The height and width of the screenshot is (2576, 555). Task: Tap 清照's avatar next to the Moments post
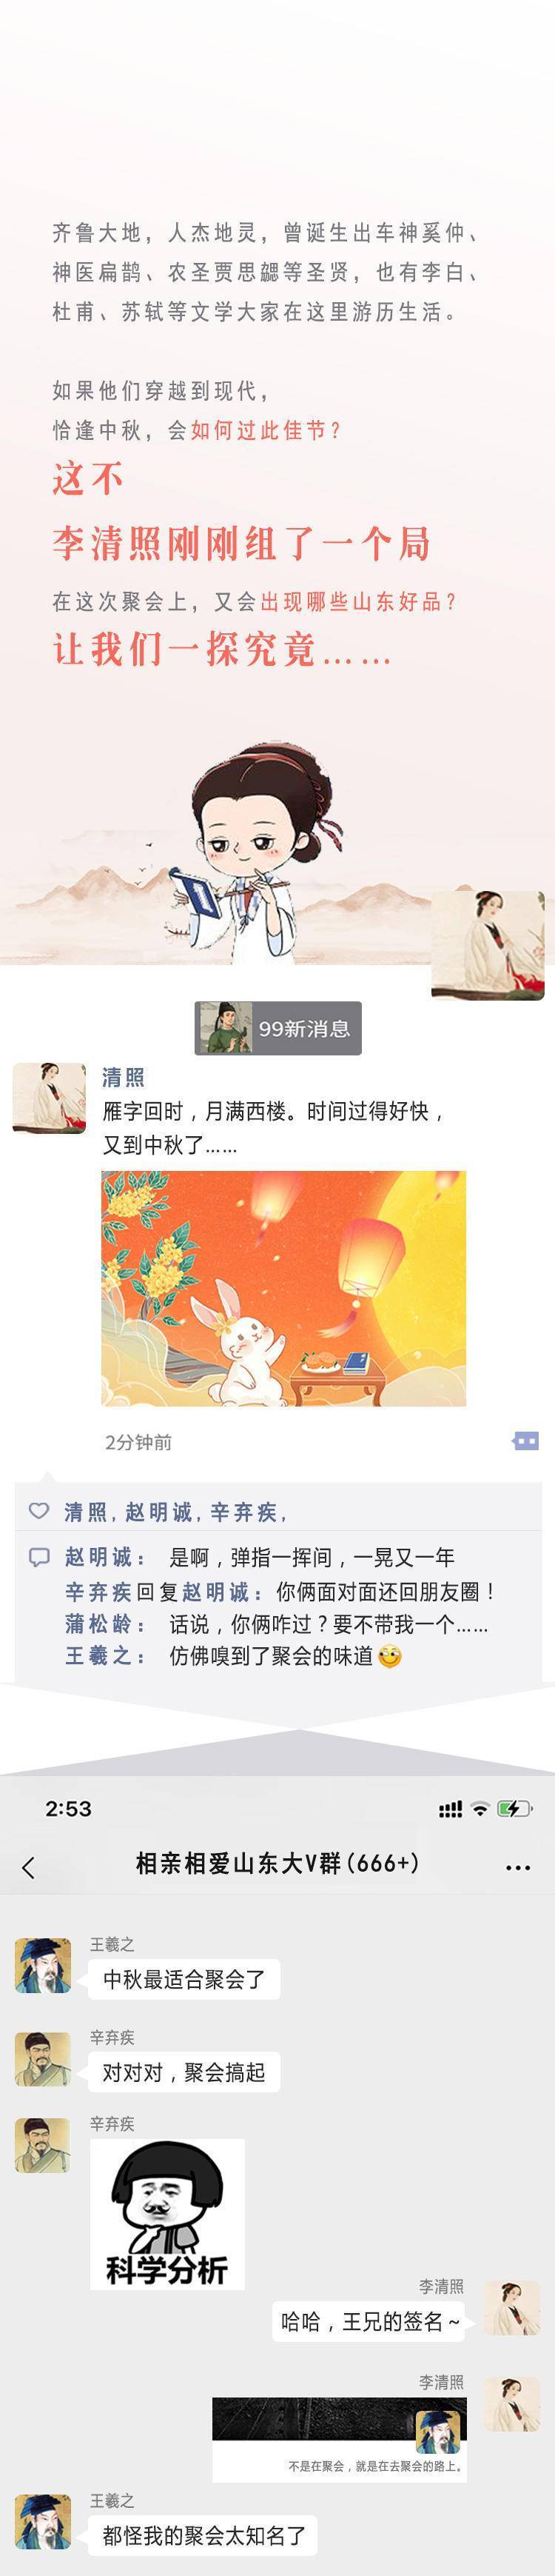[x=49, y=1098]
